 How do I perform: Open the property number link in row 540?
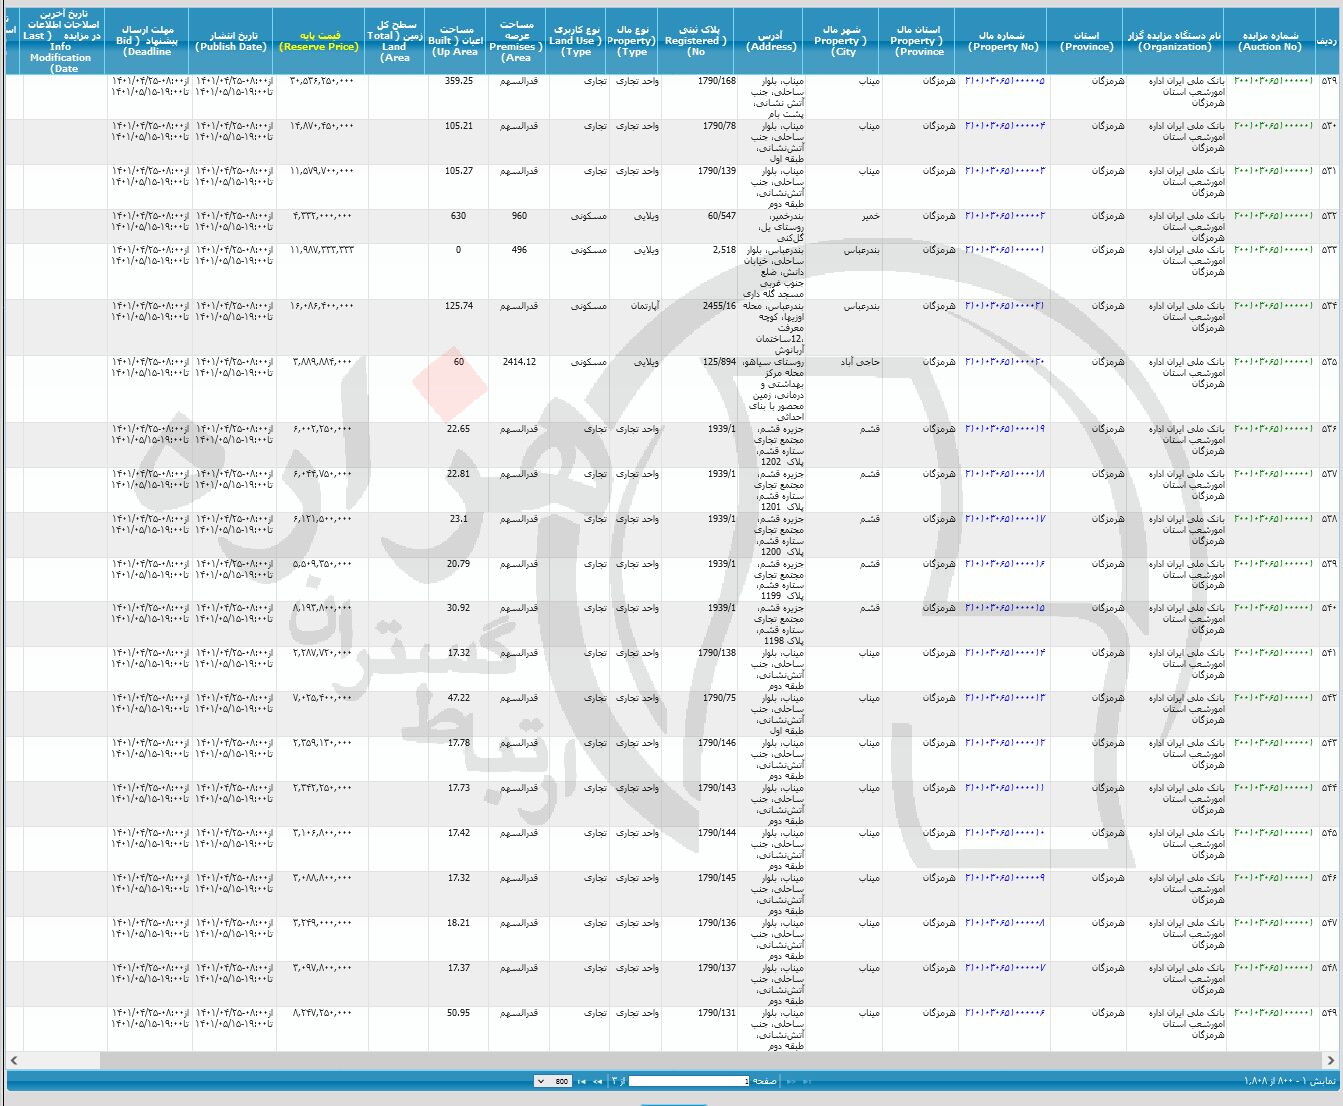pyautogui.click(x=1005, y=608)
